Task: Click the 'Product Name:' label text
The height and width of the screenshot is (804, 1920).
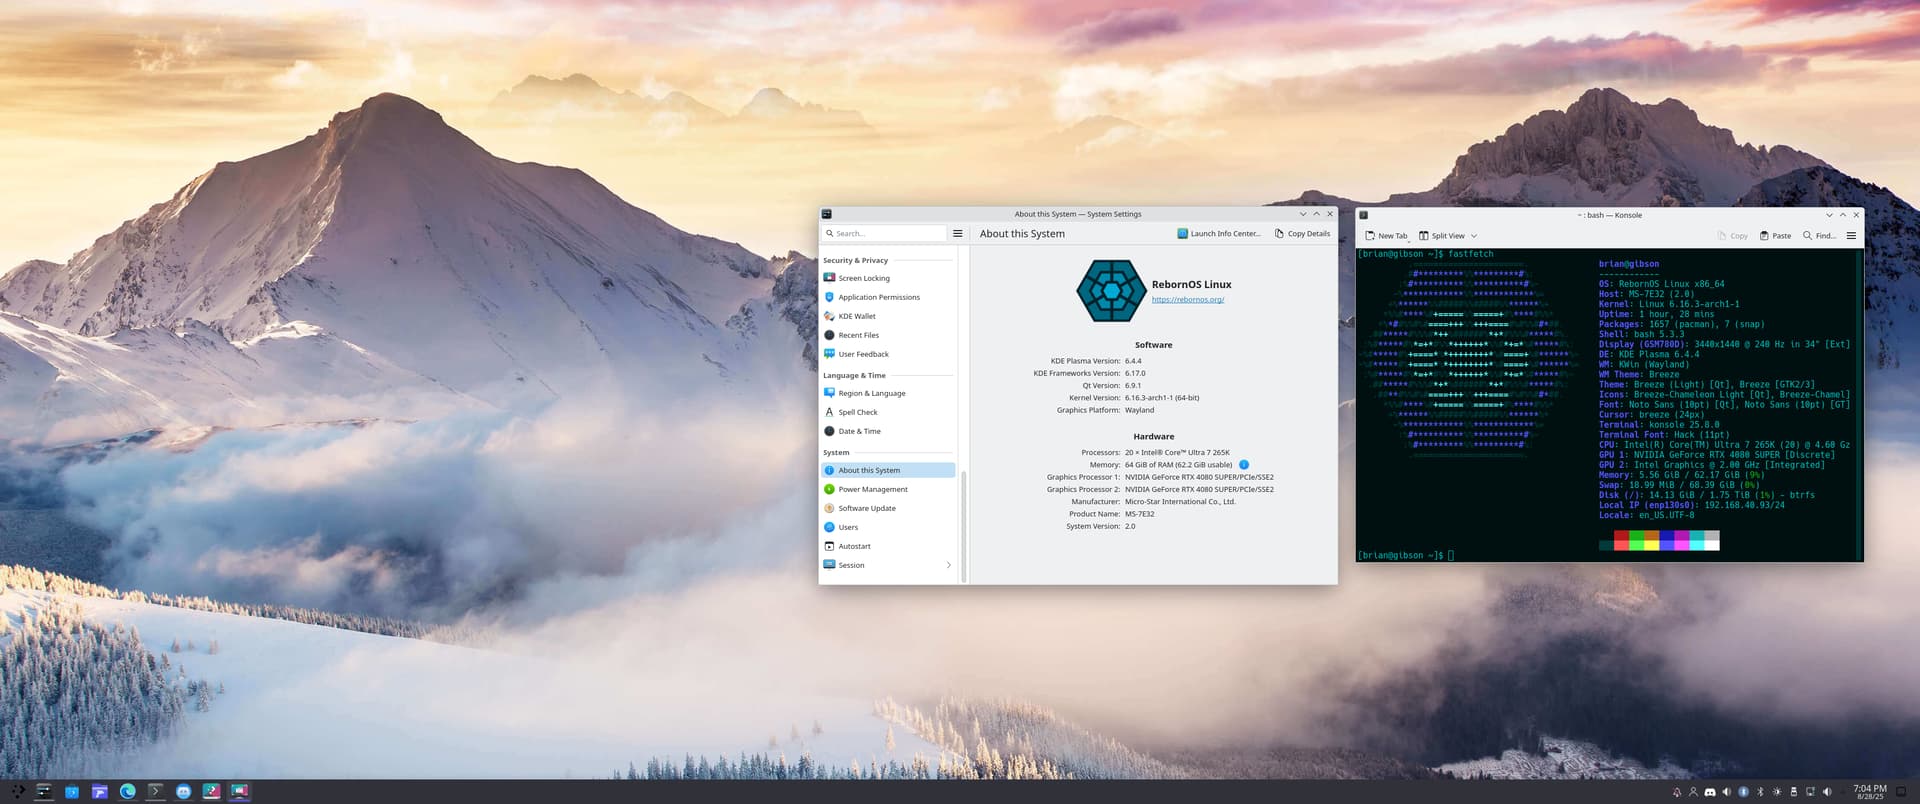Action: pos(1095,514)
